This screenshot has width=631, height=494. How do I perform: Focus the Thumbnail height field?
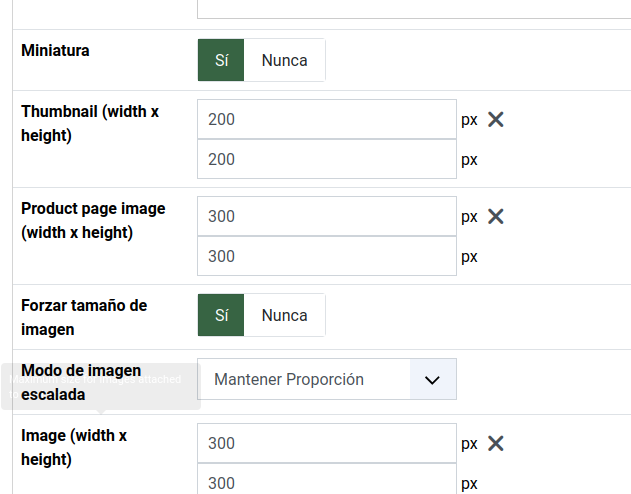326,159
